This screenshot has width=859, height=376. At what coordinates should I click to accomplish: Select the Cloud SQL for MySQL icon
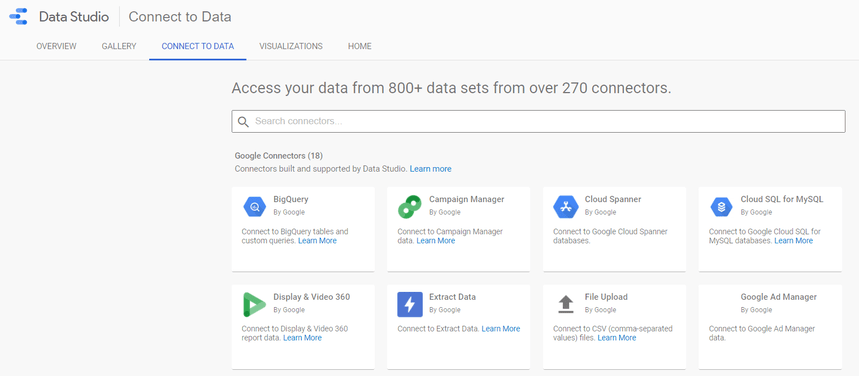[x=721, y=207]
